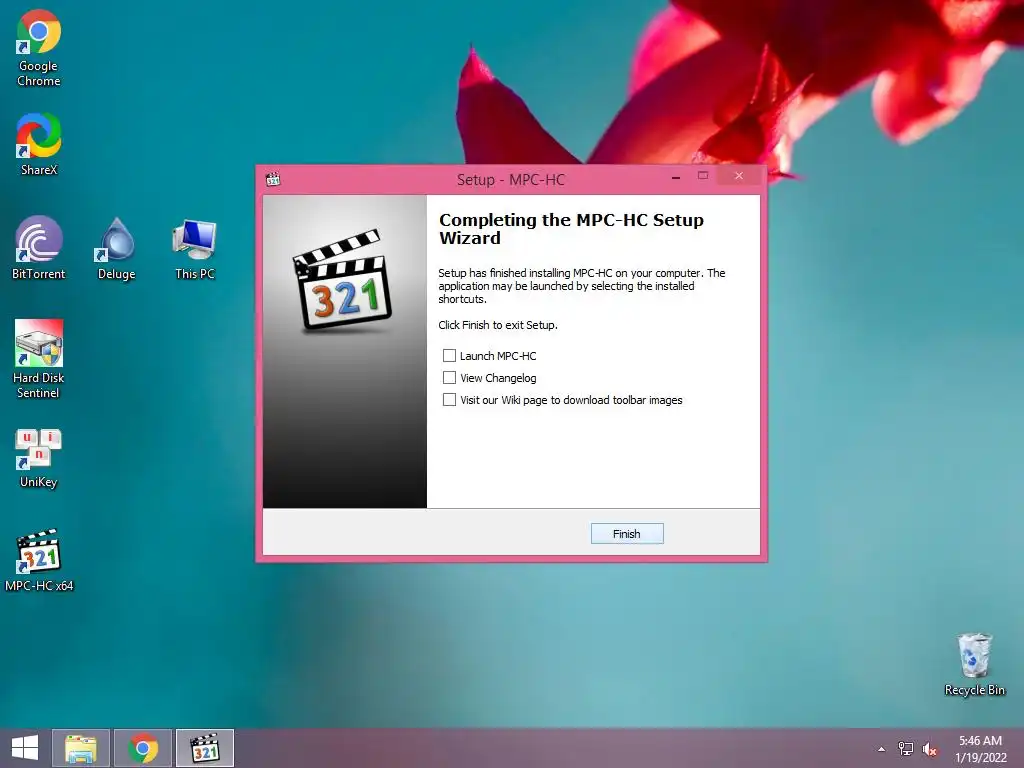Open the taskbar clock showing 5:46 AM
The image size is (1024, 768).
tap(980, 749)
